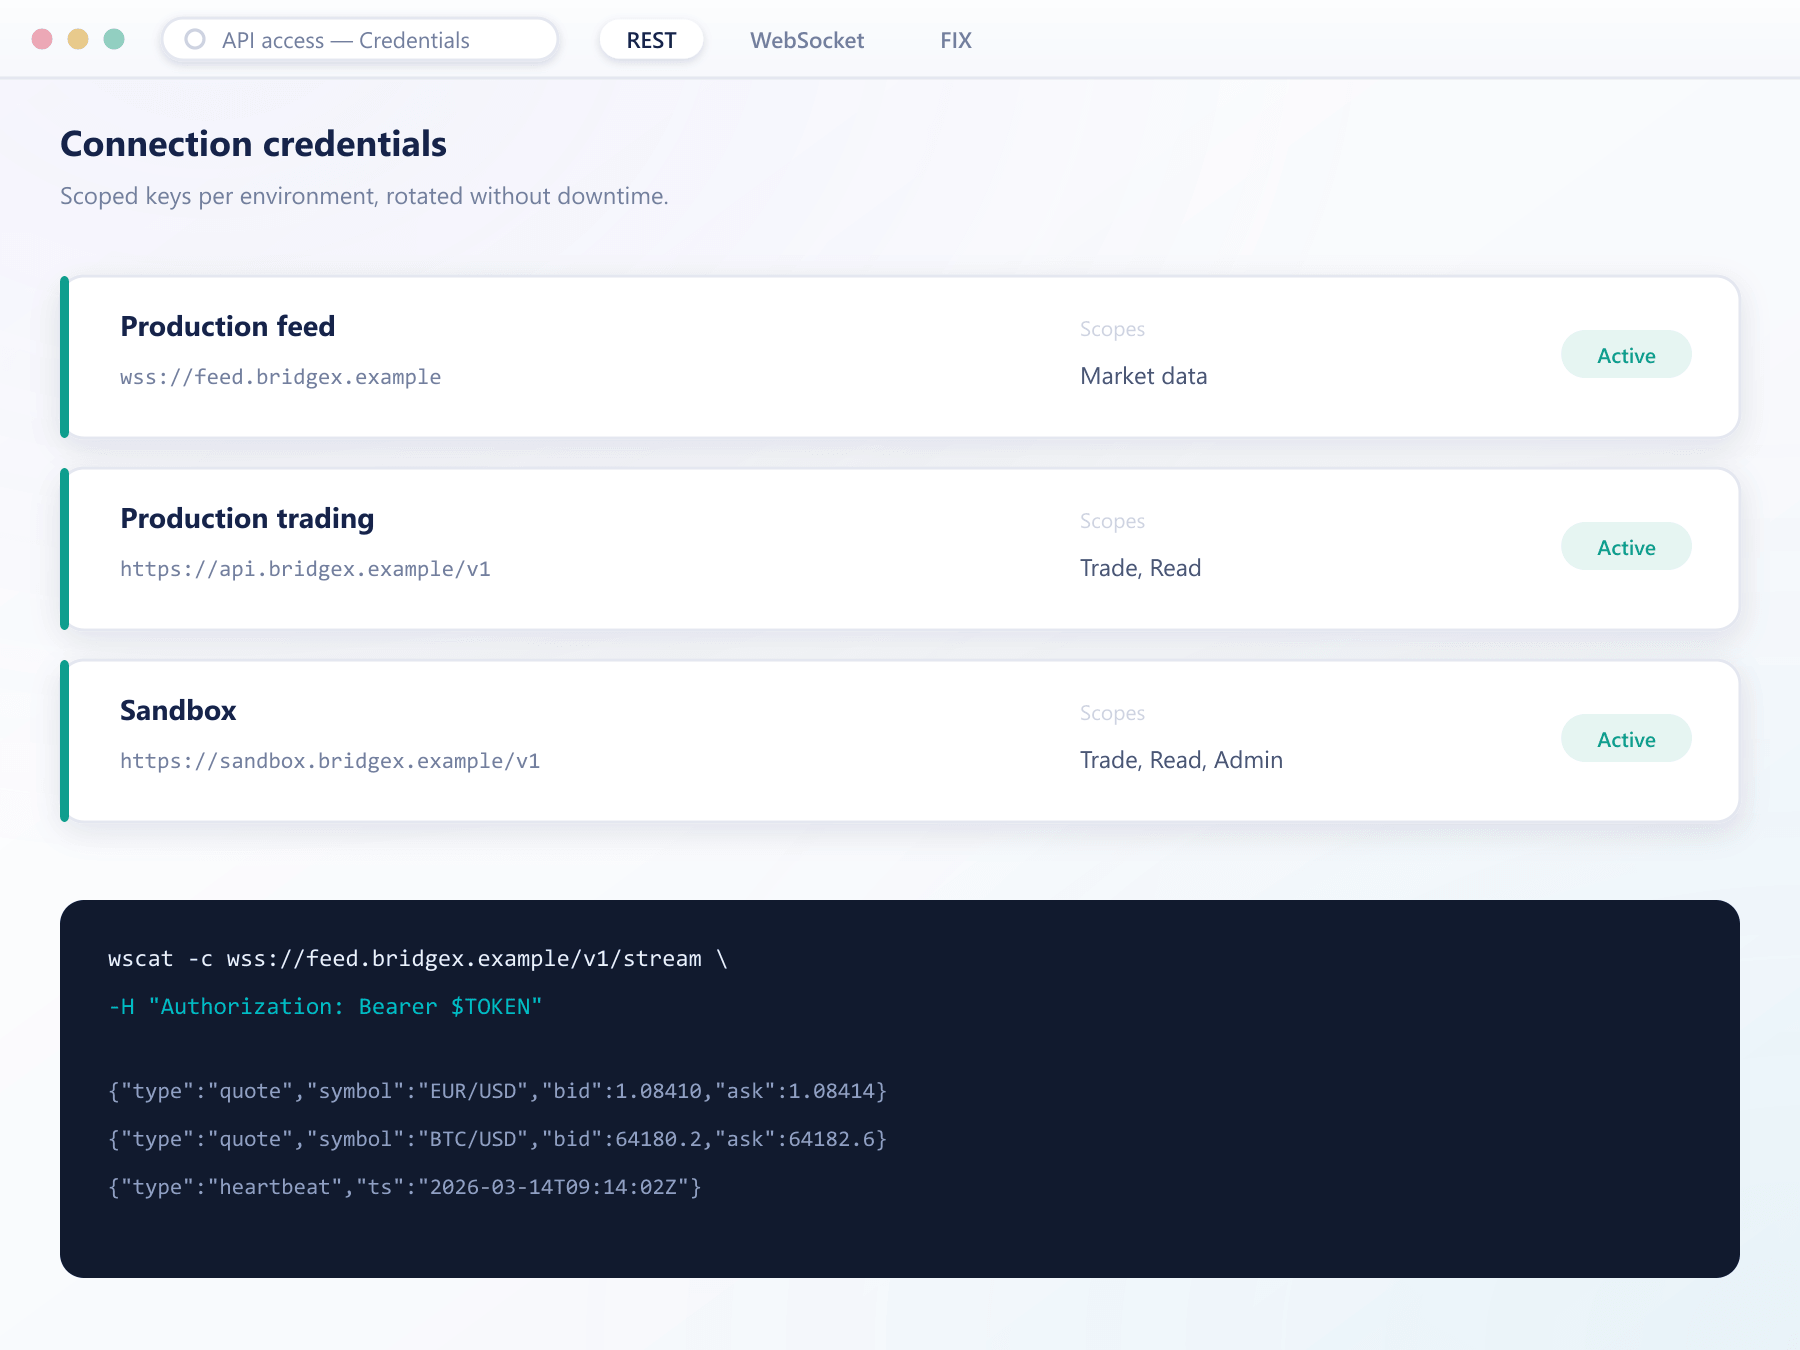Select the FIX tab

coord(956,40)
